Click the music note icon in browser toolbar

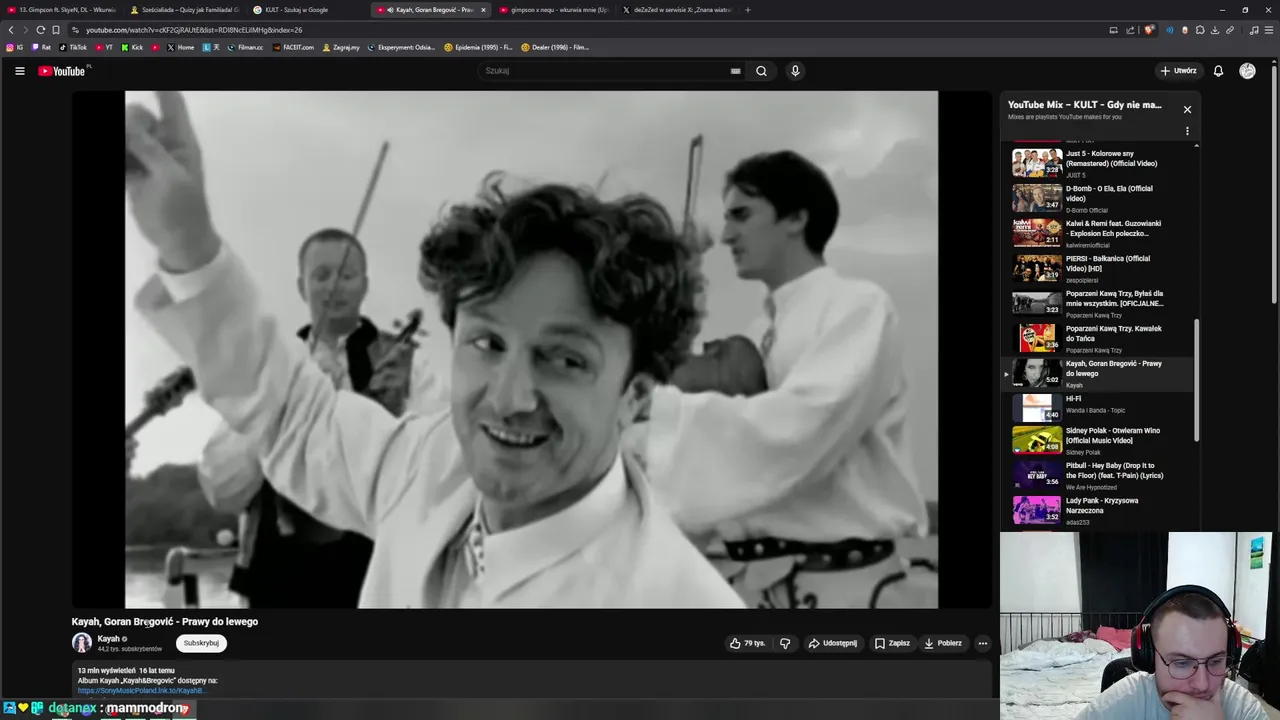tap(1254, 30)
